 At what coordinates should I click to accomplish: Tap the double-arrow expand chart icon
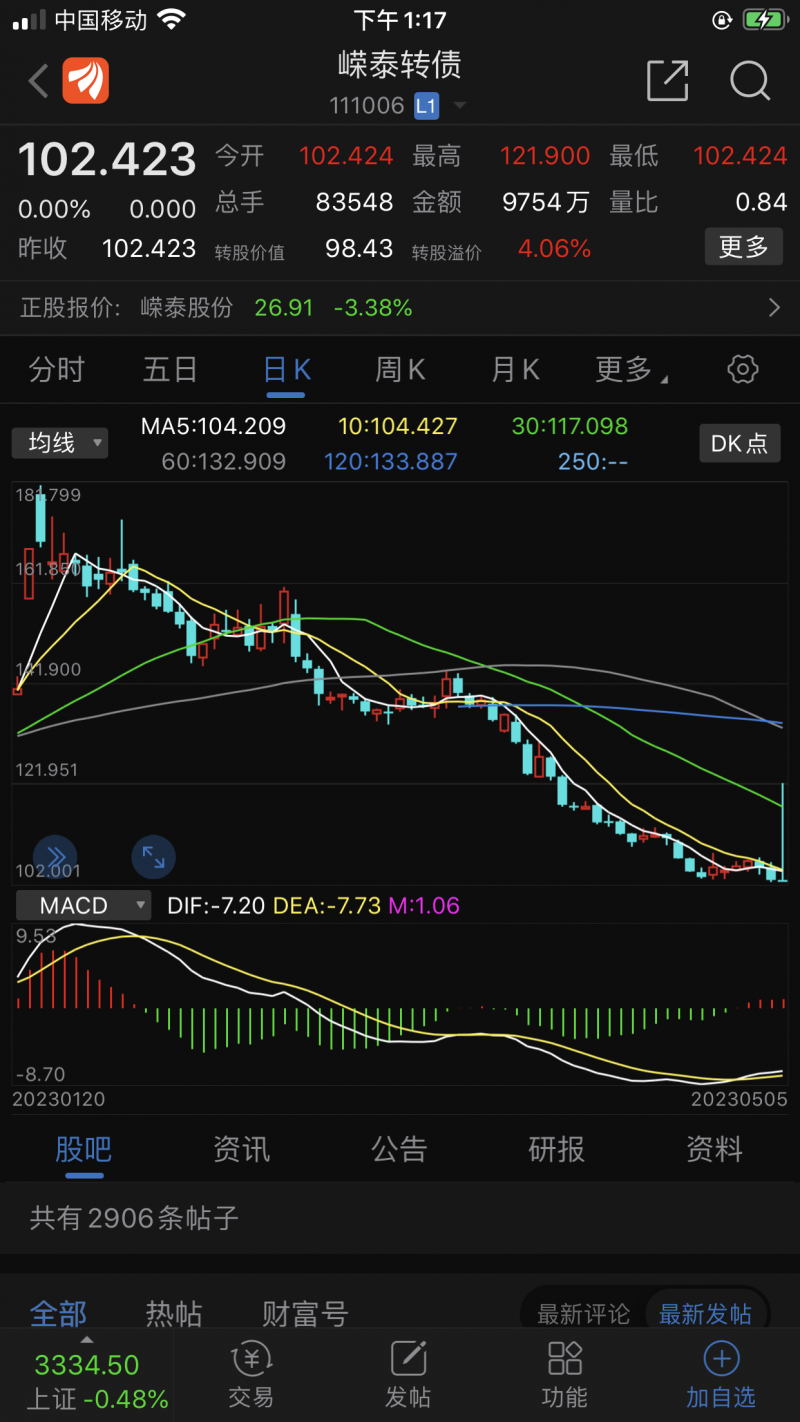55,857
